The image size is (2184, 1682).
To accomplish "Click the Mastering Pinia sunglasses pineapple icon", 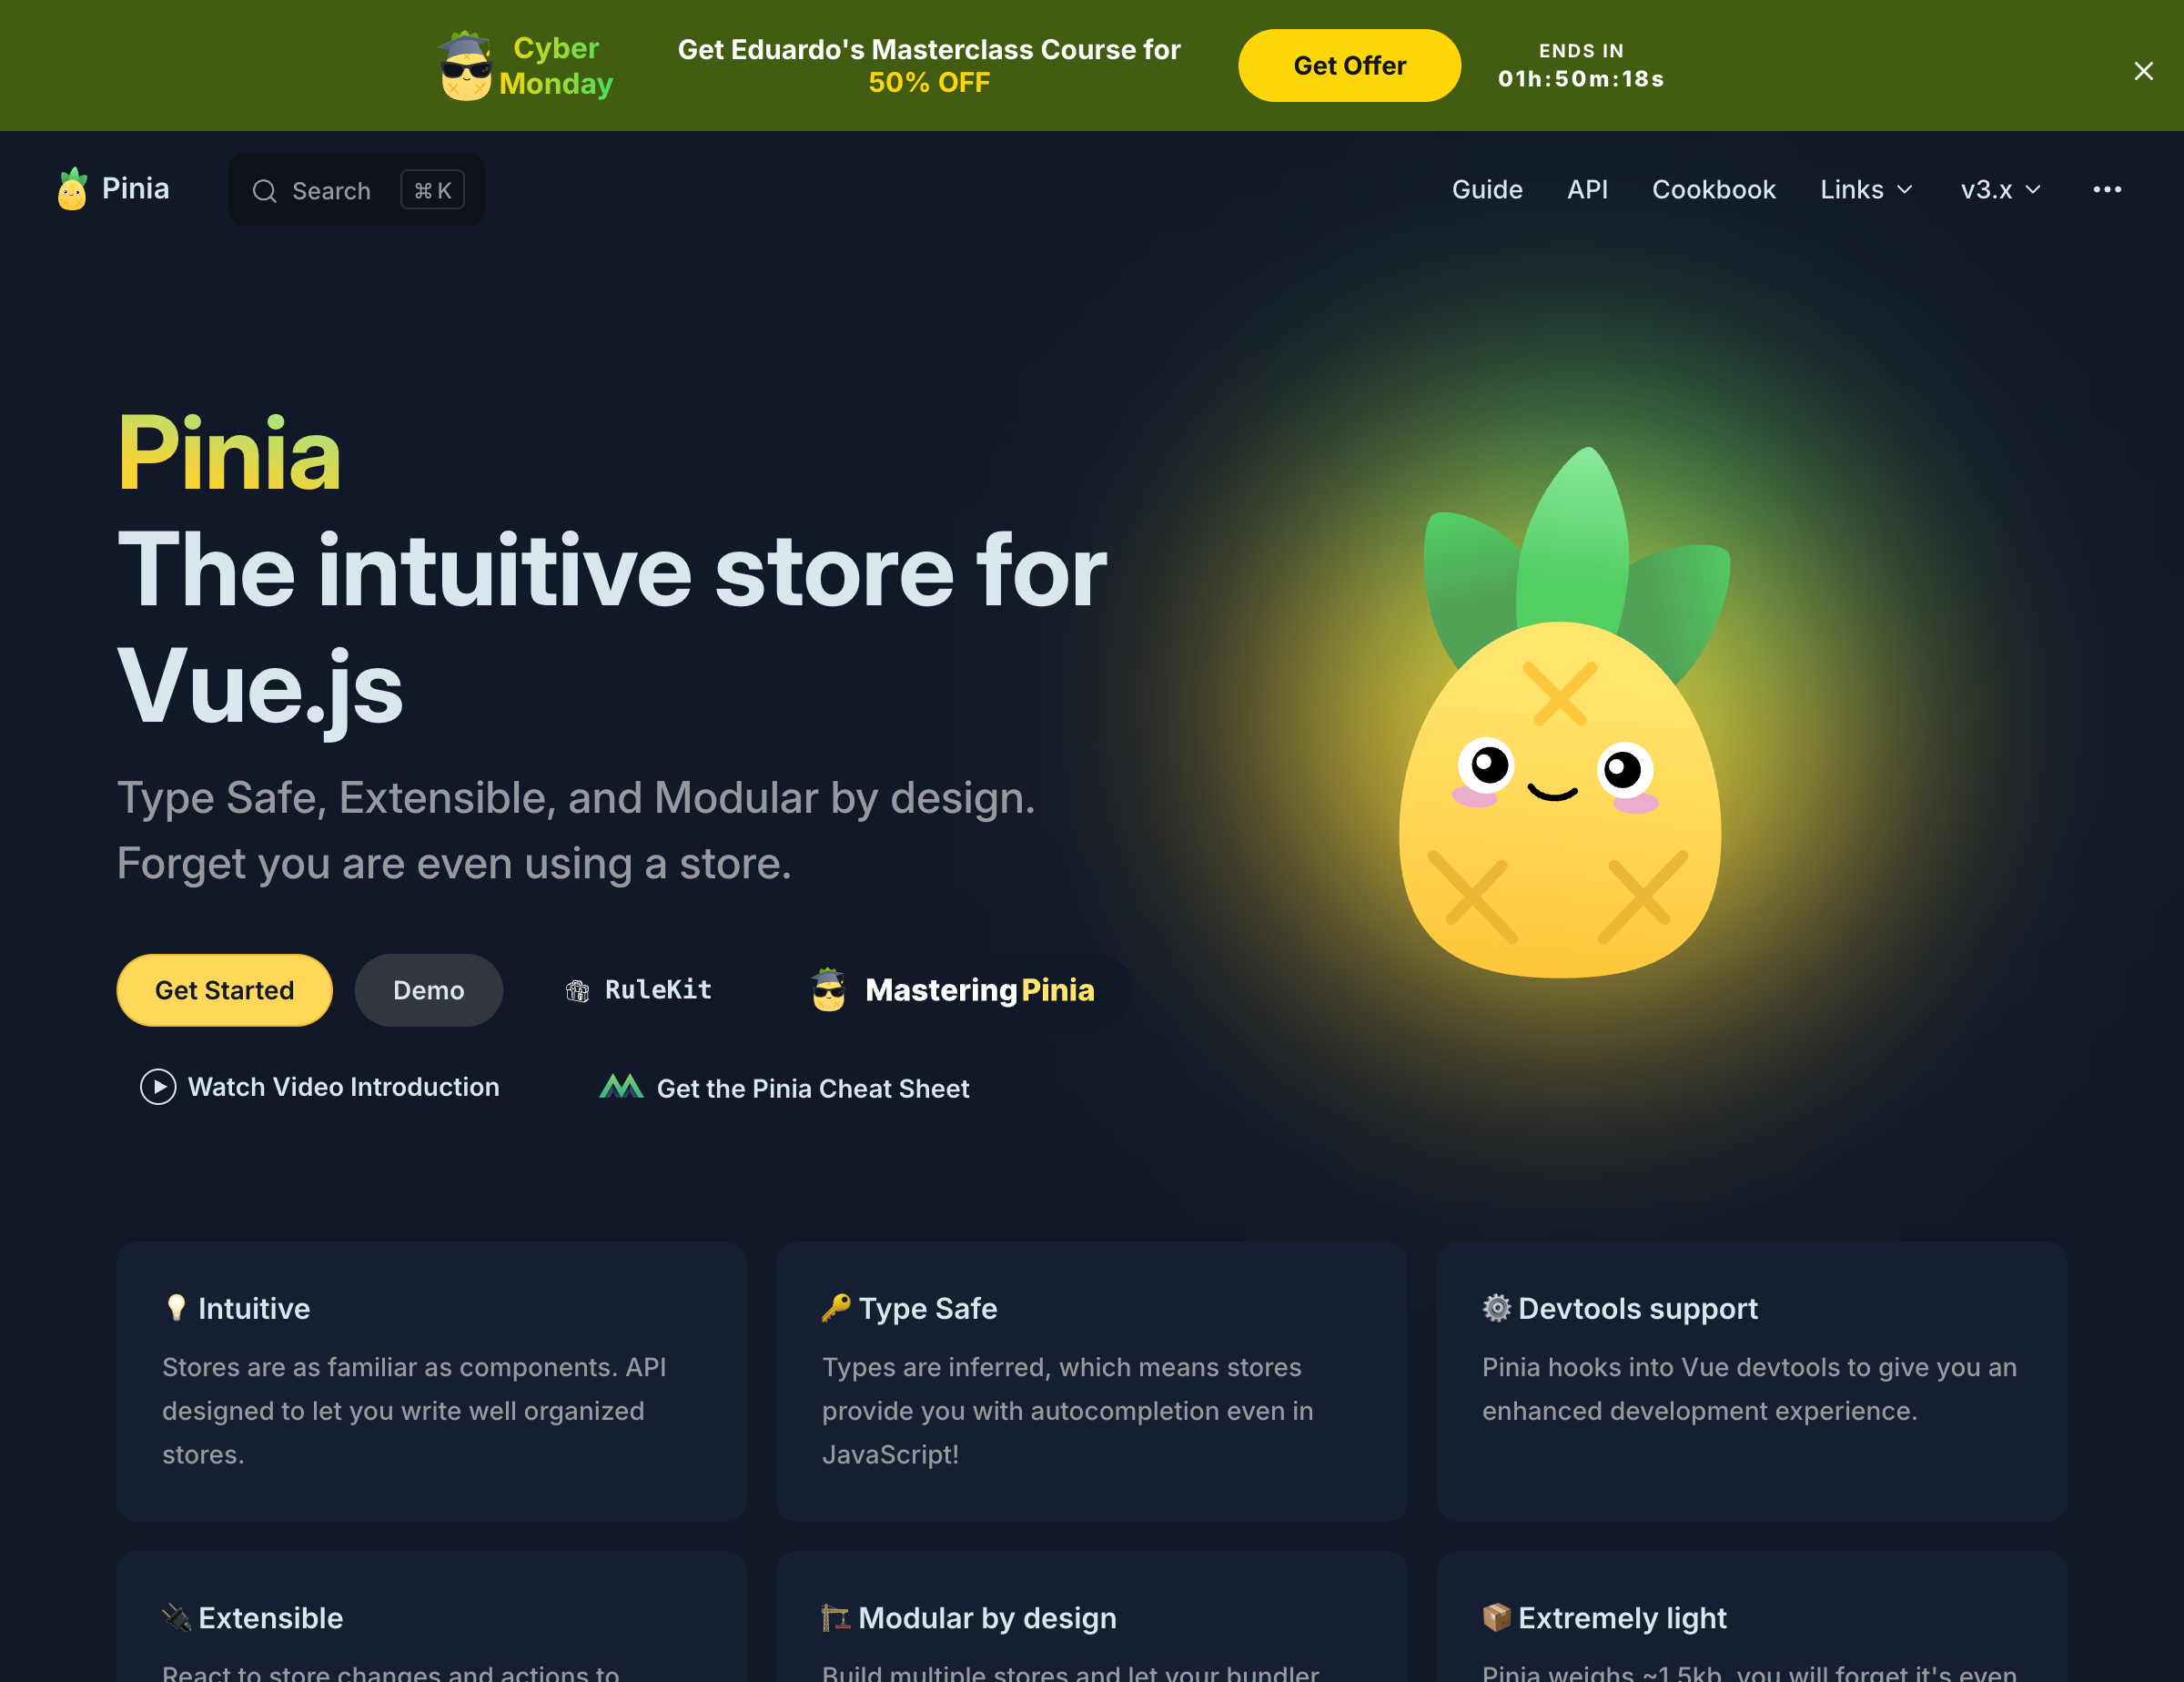I will pyautogui.click(x=829, y=990).
